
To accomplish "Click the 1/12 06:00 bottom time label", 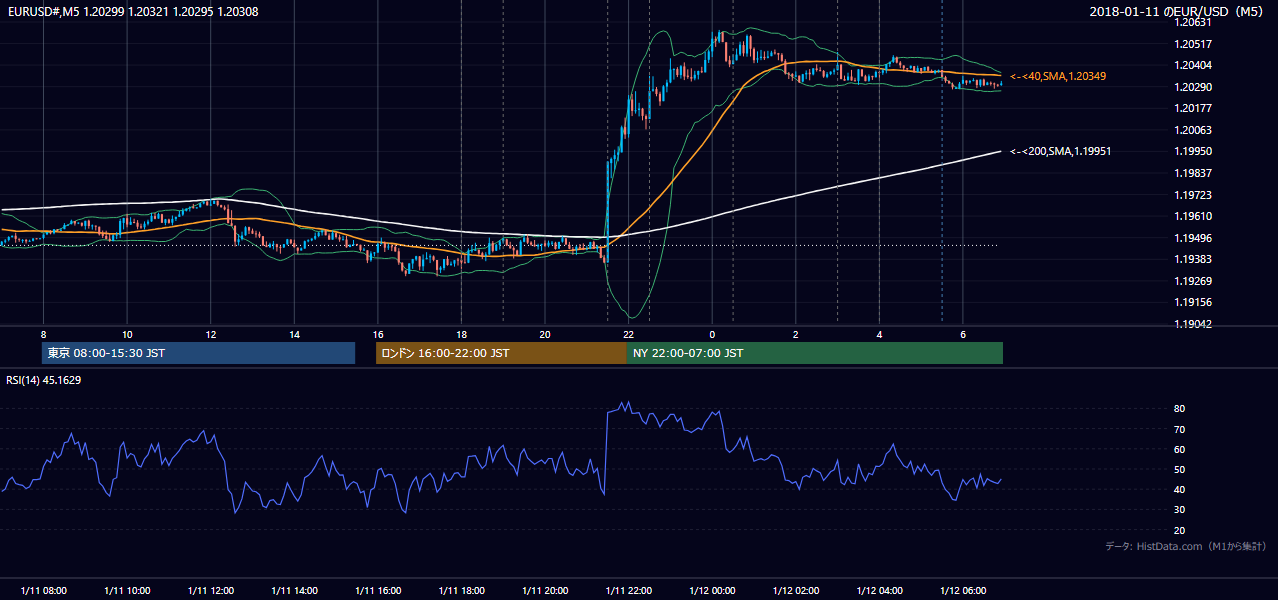I will (x=963, y=591).
